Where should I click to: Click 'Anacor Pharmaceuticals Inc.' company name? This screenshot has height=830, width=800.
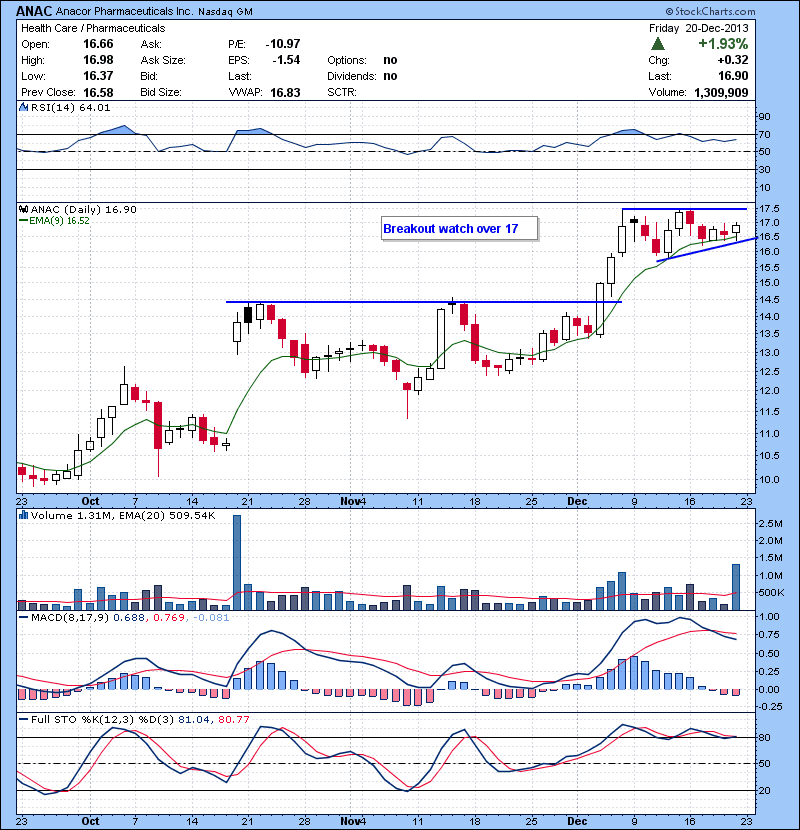(125, 11)
